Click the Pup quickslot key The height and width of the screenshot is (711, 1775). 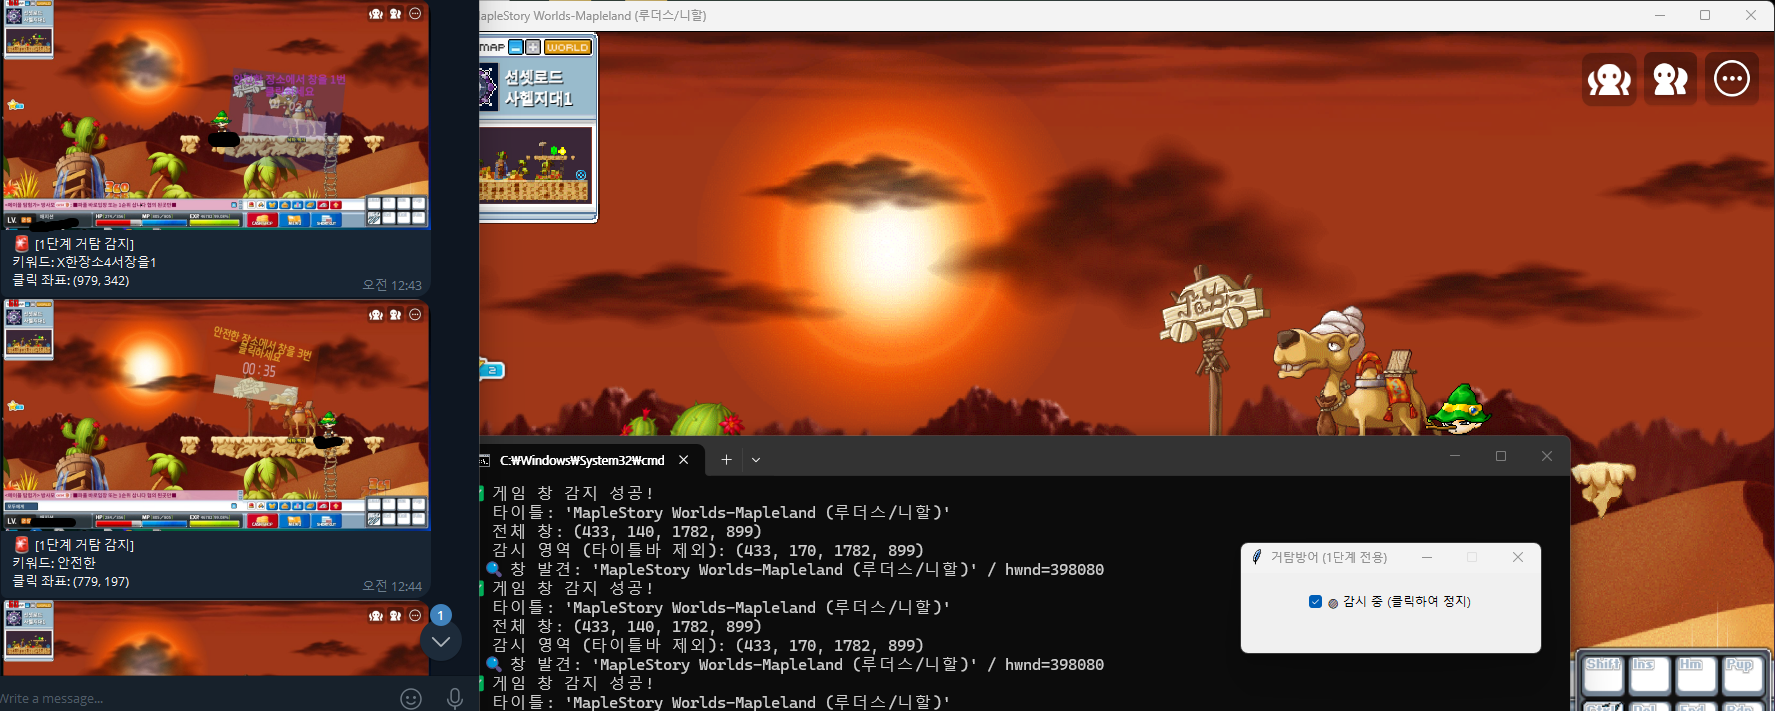(x=1742, y=675)
